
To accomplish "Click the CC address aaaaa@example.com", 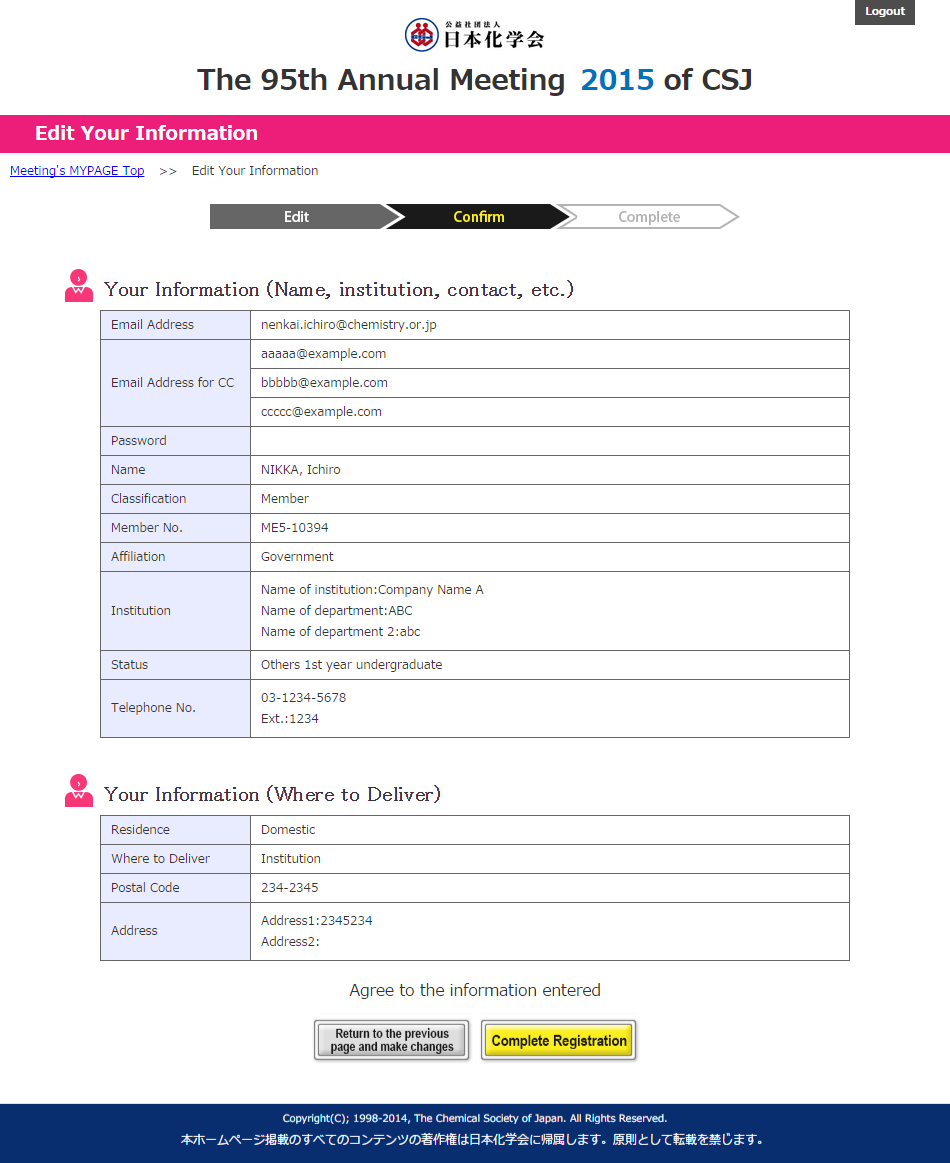I will pos(323,354).
